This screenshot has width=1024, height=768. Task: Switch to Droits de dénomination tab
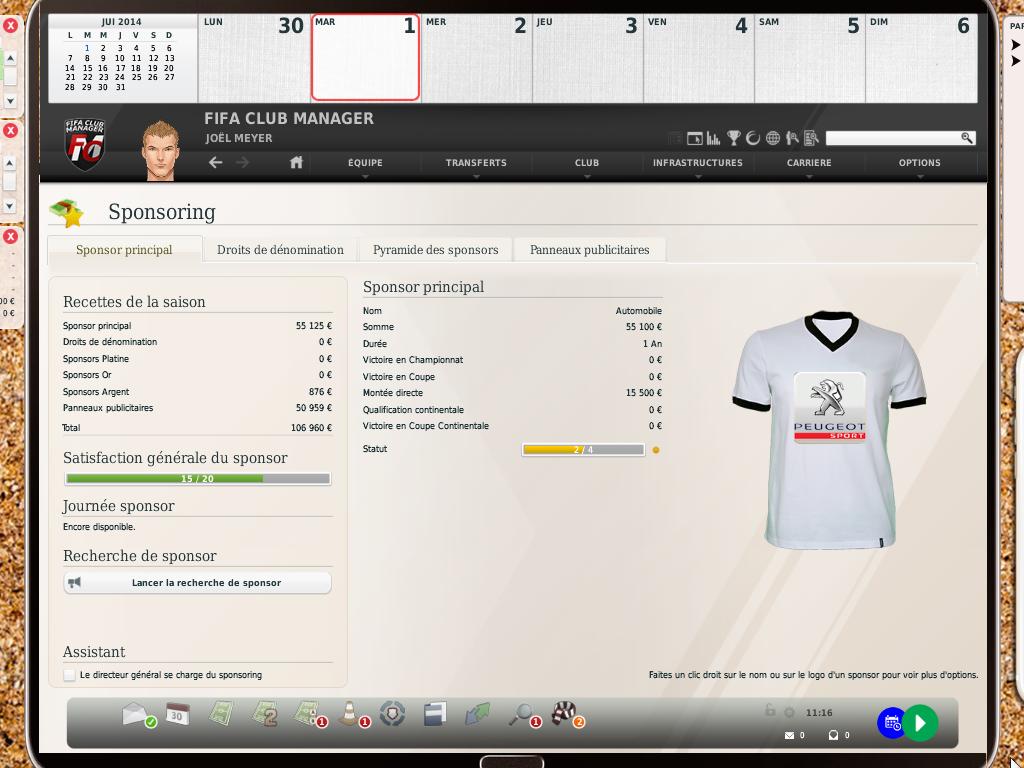pyautogui.click(x=280, y=249)
